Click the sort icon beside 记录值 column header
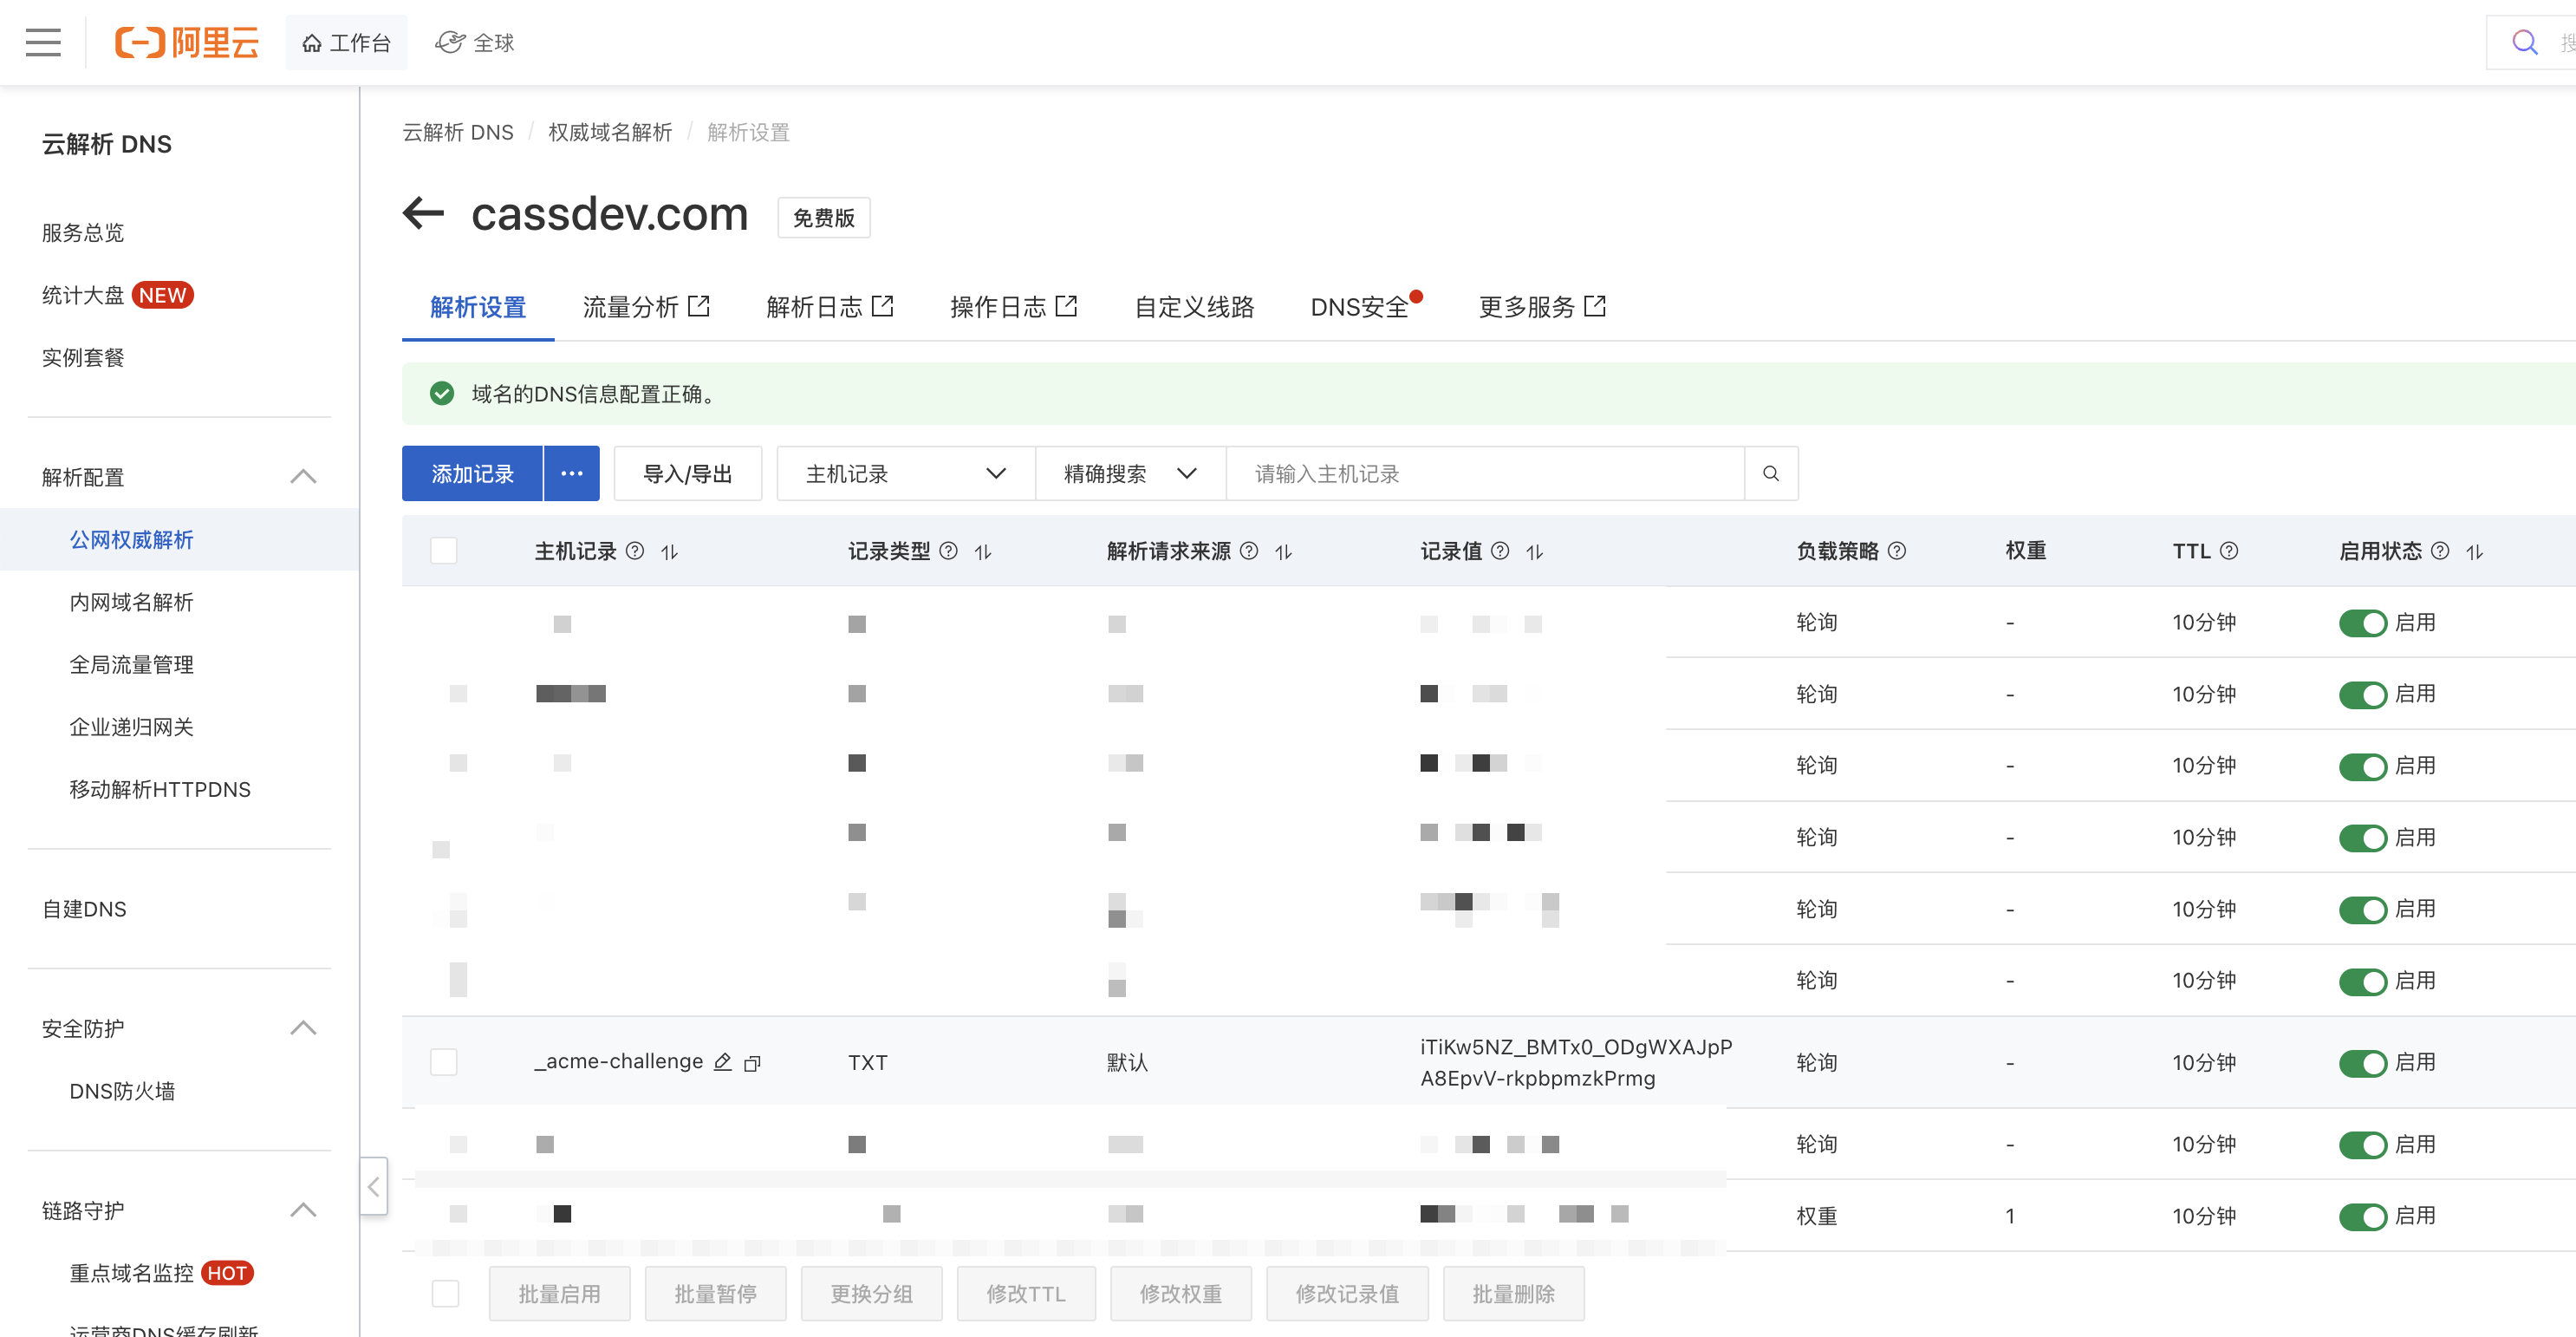Image resolution: width=2576 pixels, height=1337 pixels. pos(1535,551)
